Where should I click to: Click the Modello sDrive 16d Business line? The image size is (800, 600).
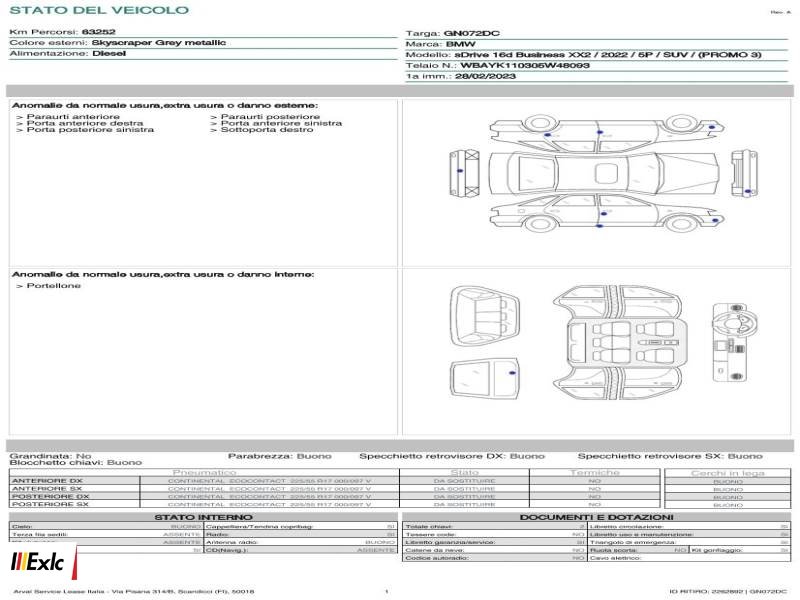tap(583, 55)
